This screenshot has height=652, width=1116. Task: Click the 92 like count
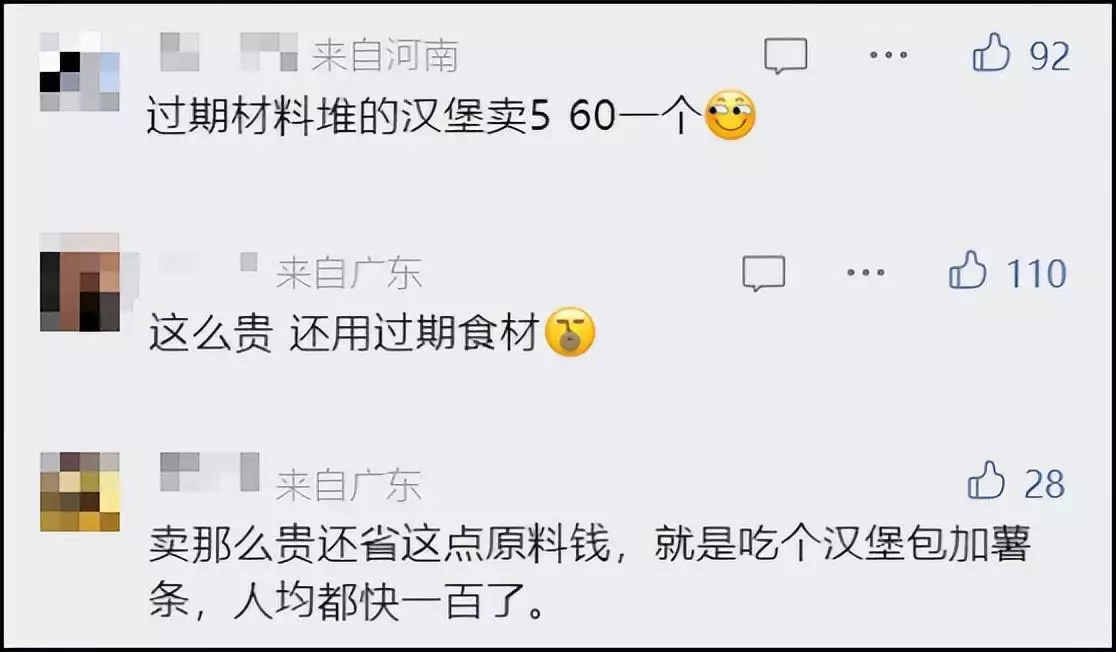point(1050,56)
